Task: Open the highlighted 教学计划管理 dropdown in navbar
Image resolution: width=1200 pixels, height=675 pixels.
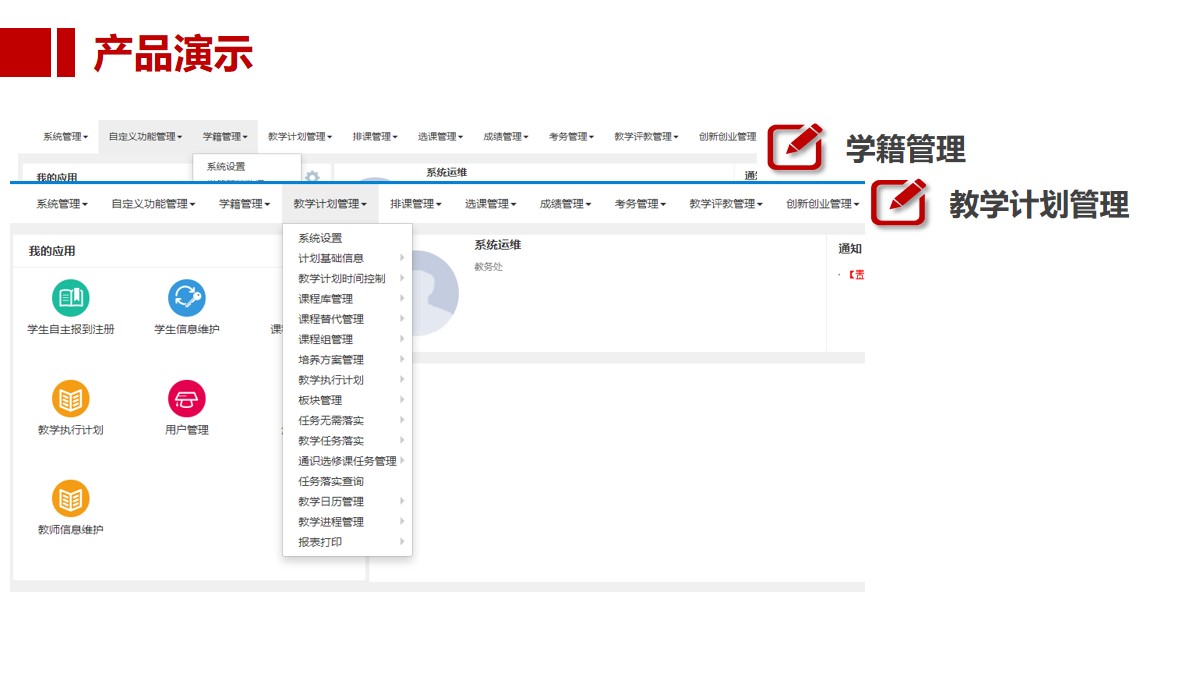Action: coord(330,204)
